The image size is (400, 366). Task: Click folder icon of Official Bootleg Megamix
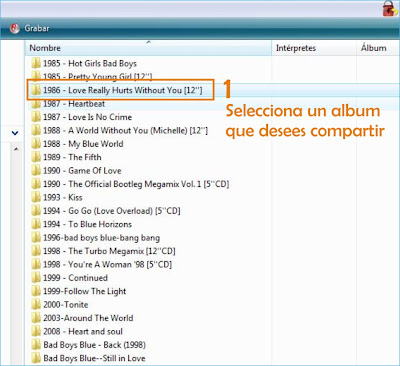(36, 184)
